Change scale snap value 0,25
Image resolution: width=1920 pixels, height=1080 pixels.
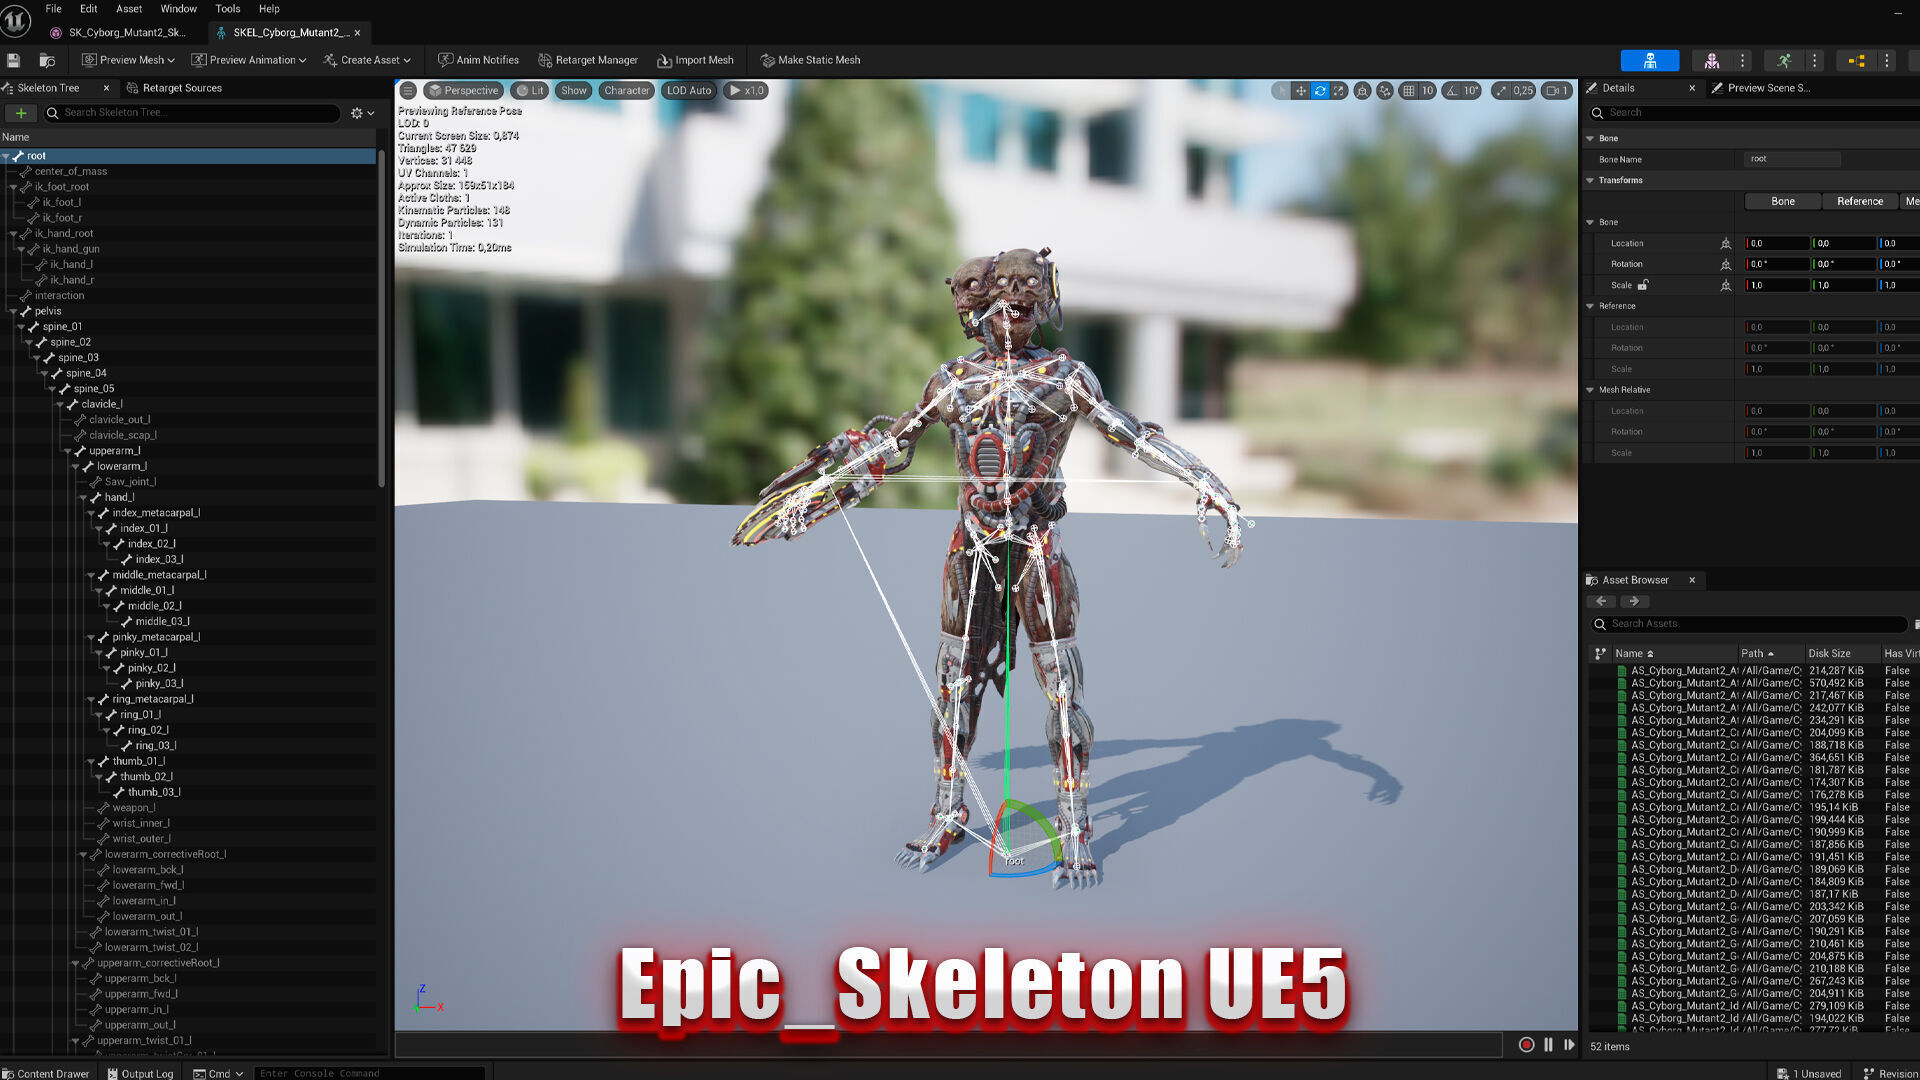pyautogui.click(x=1523, y=90)
